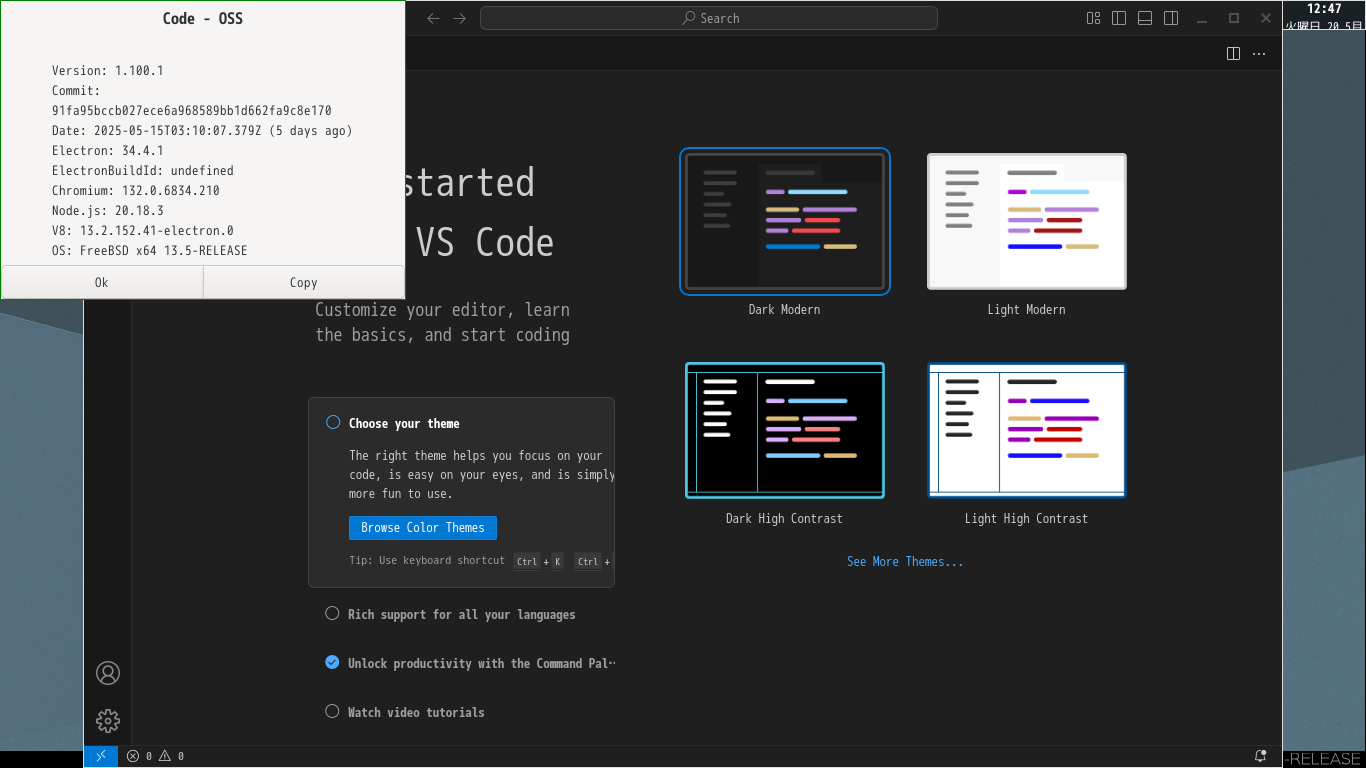Viewport: 1366px width, 768px height.
Task: Click the notifications bell in the status bar
Action: [x=1261, y=756]
